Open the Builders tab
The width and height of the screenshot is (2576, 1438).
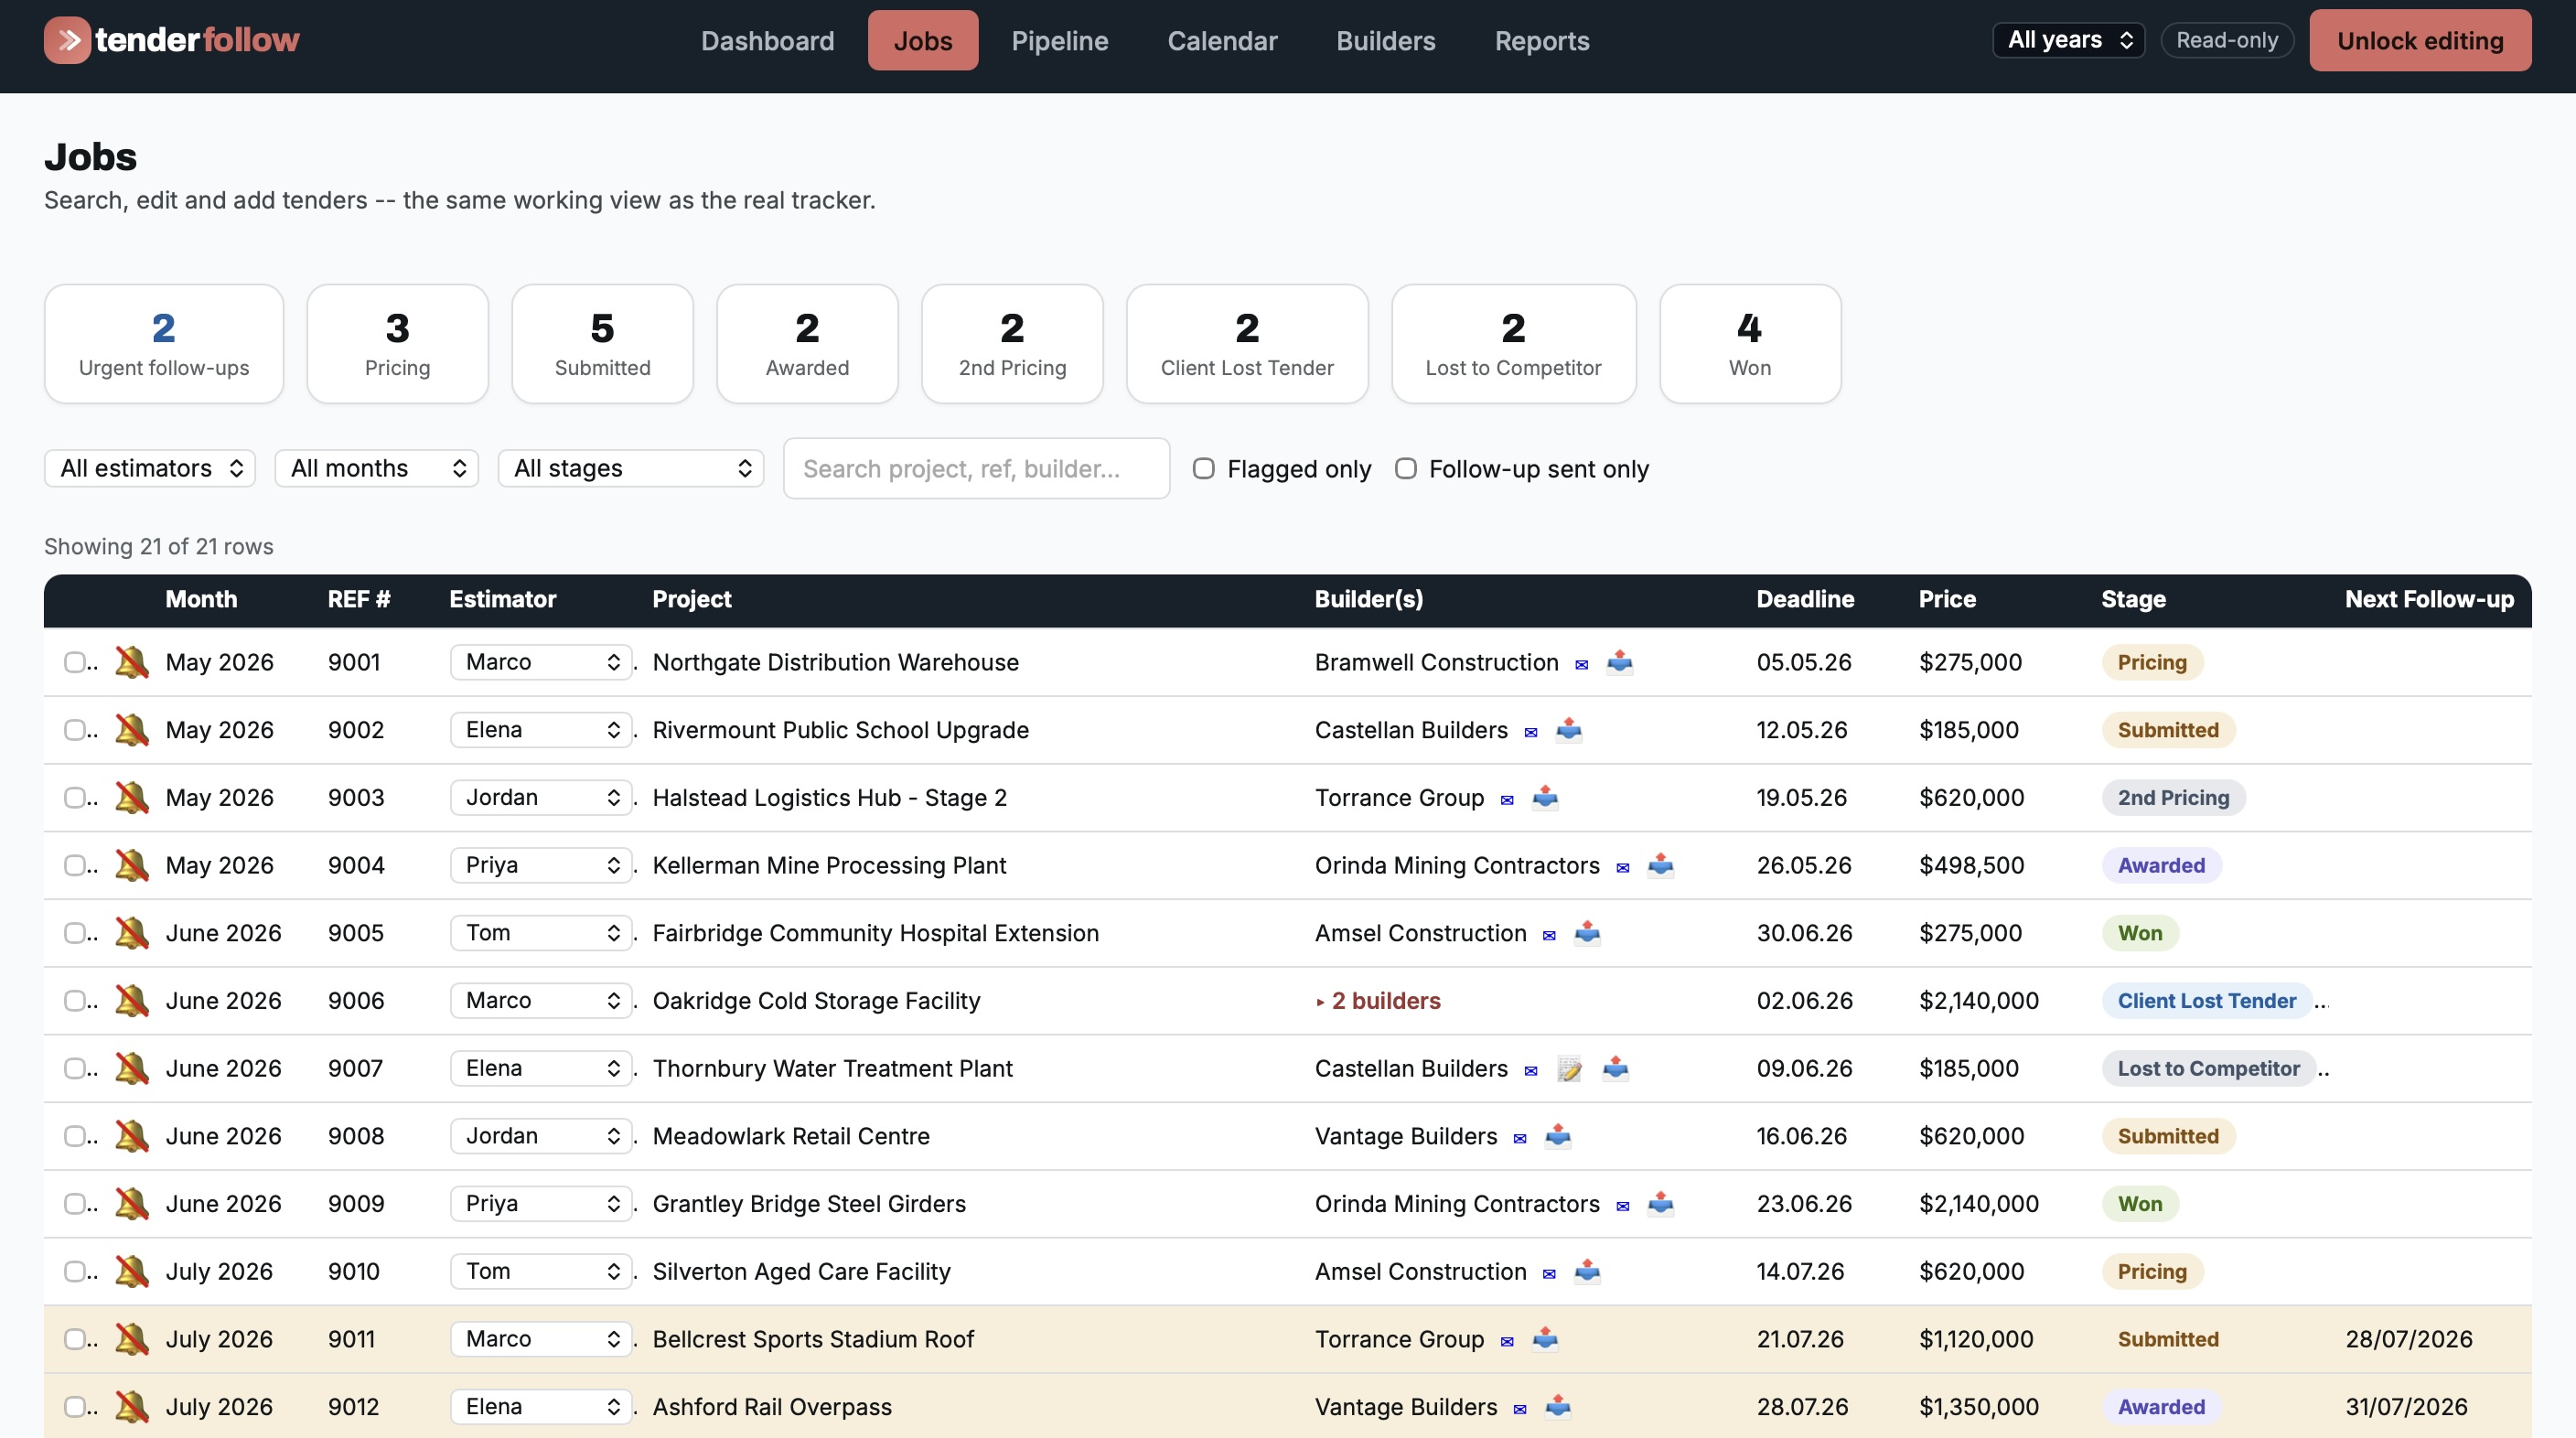pyautogui.click(x=1385, y=40)
